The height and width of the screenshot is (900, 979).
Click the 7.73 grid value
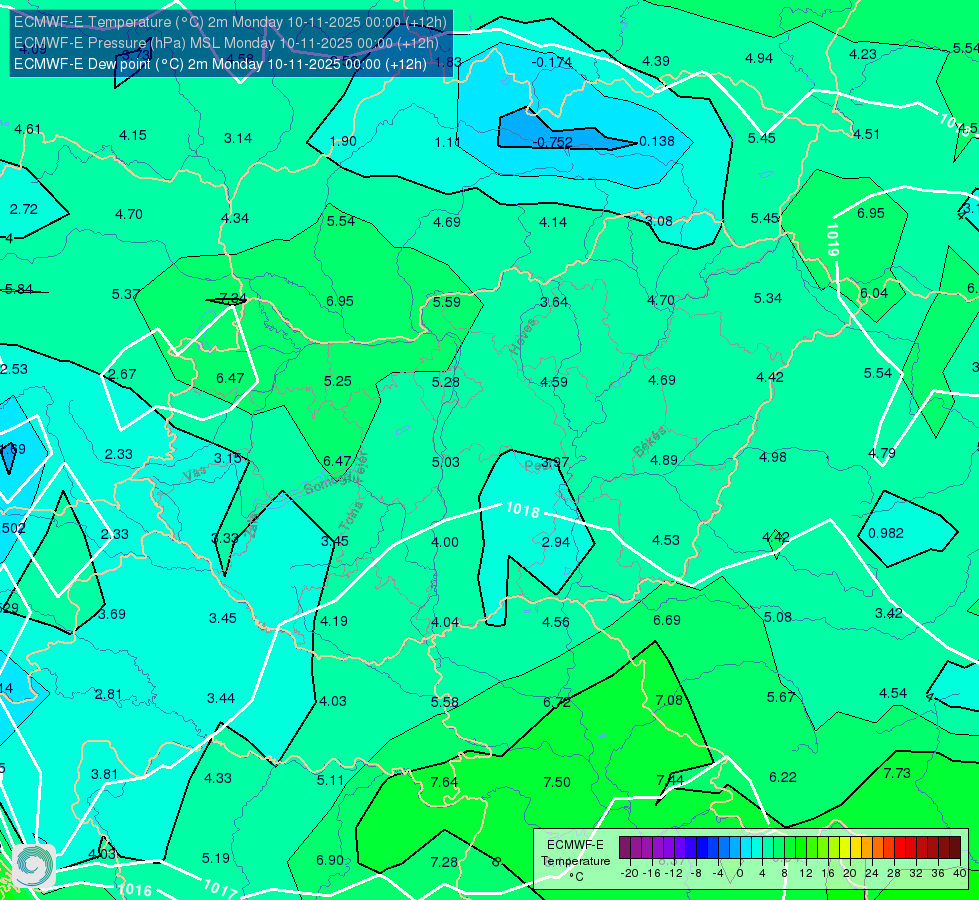point(897,773)
